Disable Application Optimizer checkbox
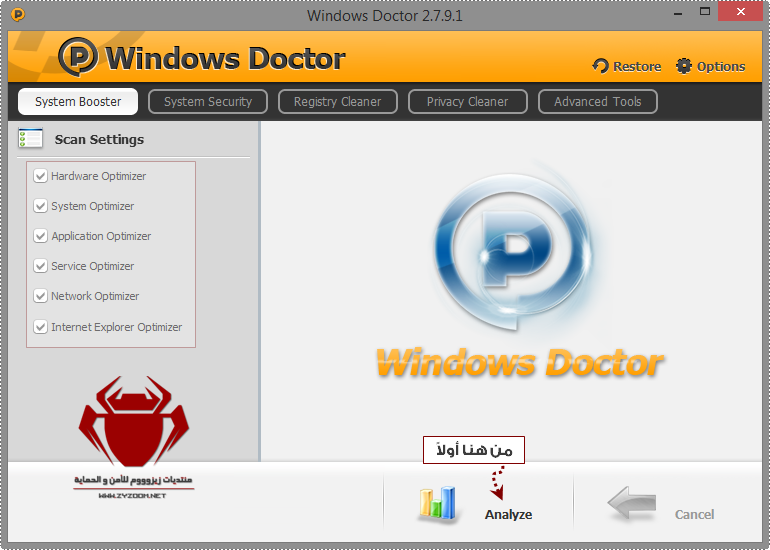 (40, 236)
